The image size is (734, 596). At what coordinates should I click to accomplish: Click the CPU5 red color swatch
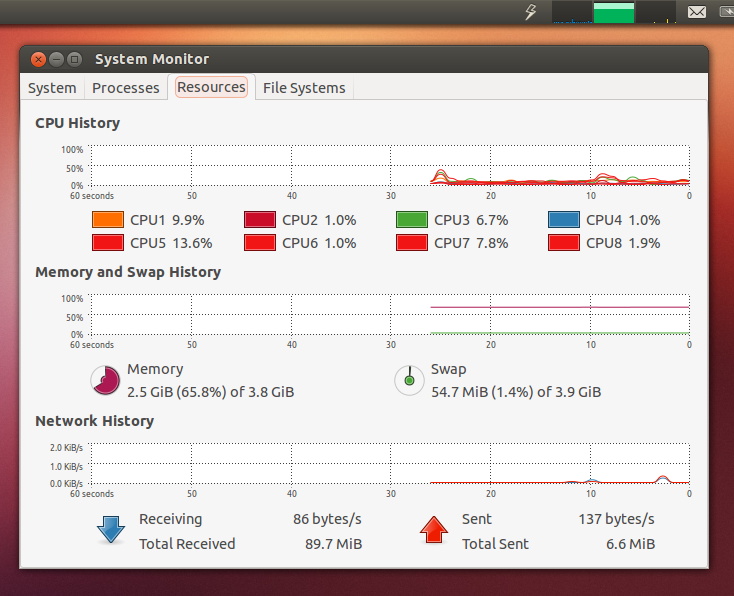pyautogui.click(x=108, y=243)
